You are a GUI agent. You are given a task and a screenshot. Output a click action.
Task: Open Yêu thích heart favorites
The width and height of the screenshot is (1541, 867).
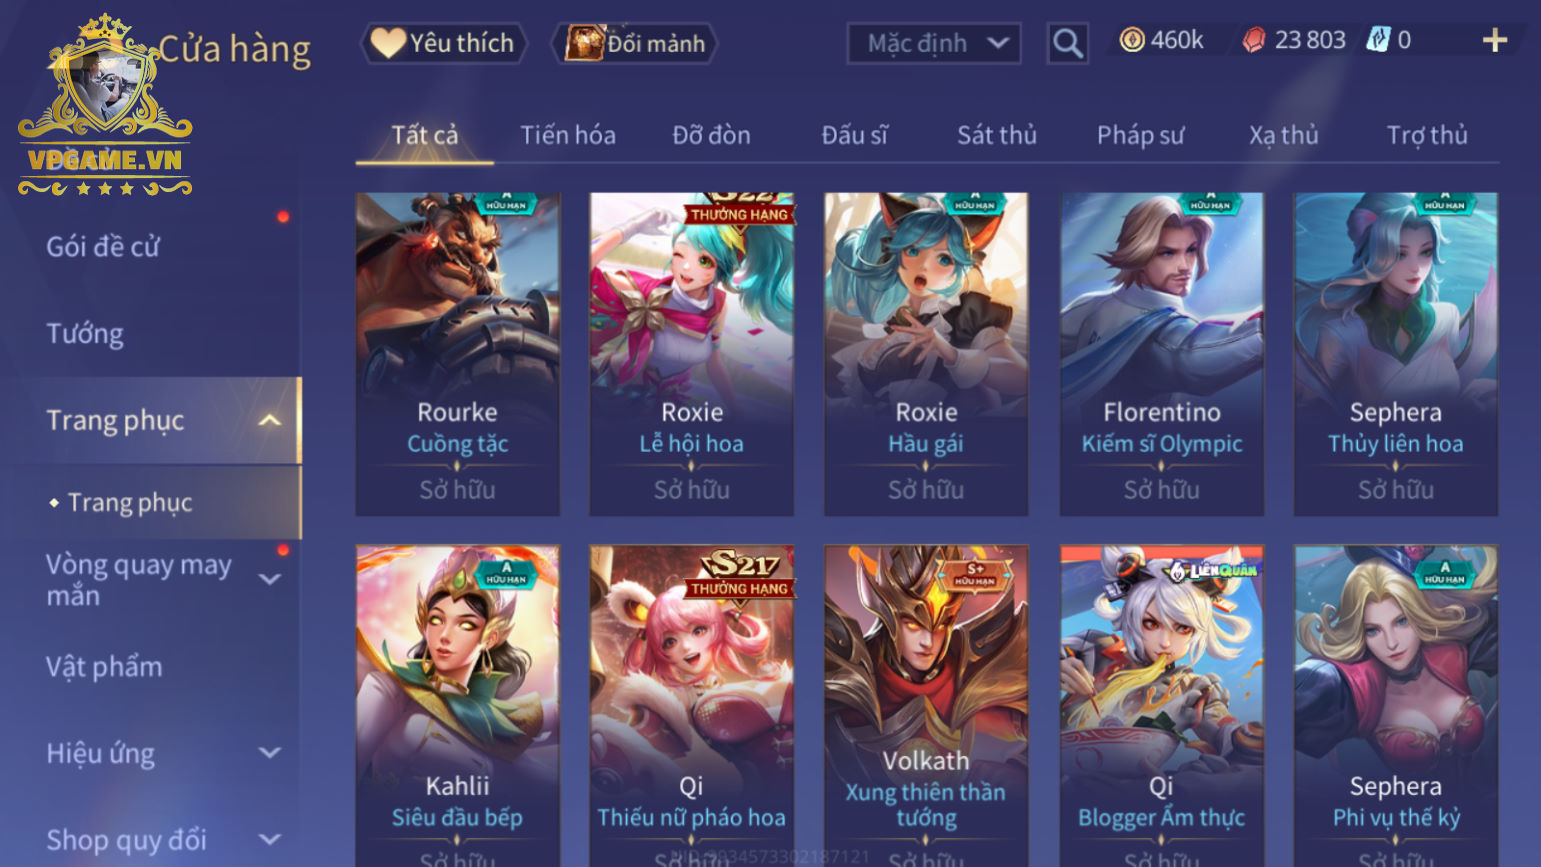click(442, 43)
